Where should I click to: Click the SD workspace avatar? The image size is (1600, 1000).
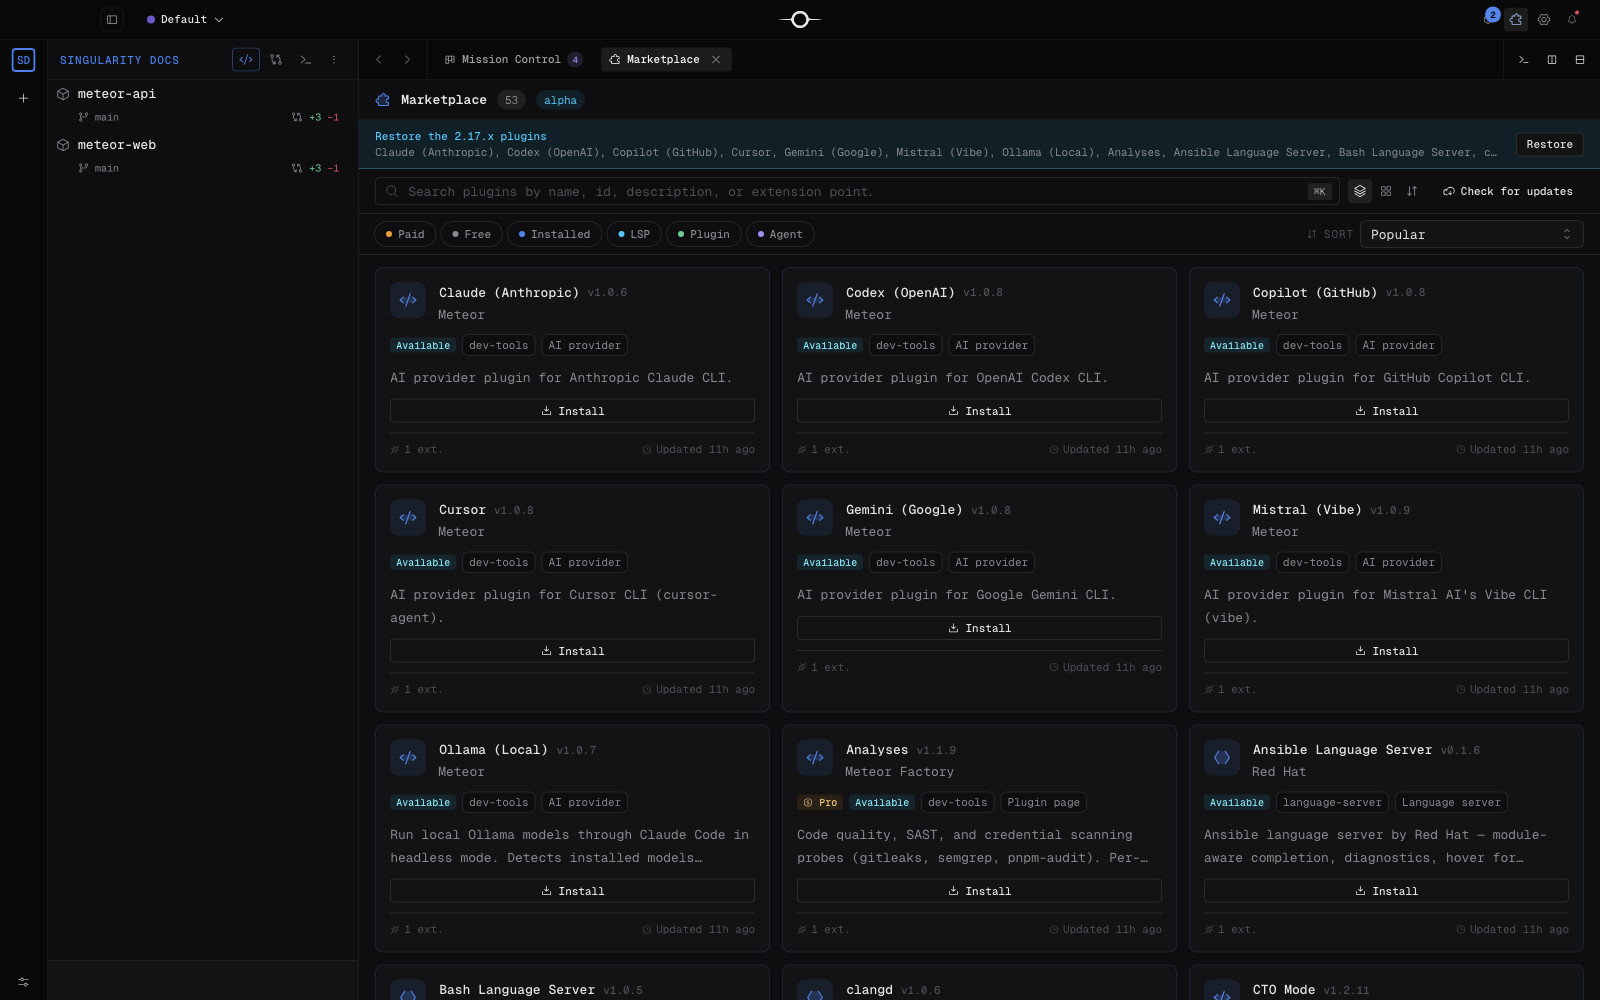[23, 60]
